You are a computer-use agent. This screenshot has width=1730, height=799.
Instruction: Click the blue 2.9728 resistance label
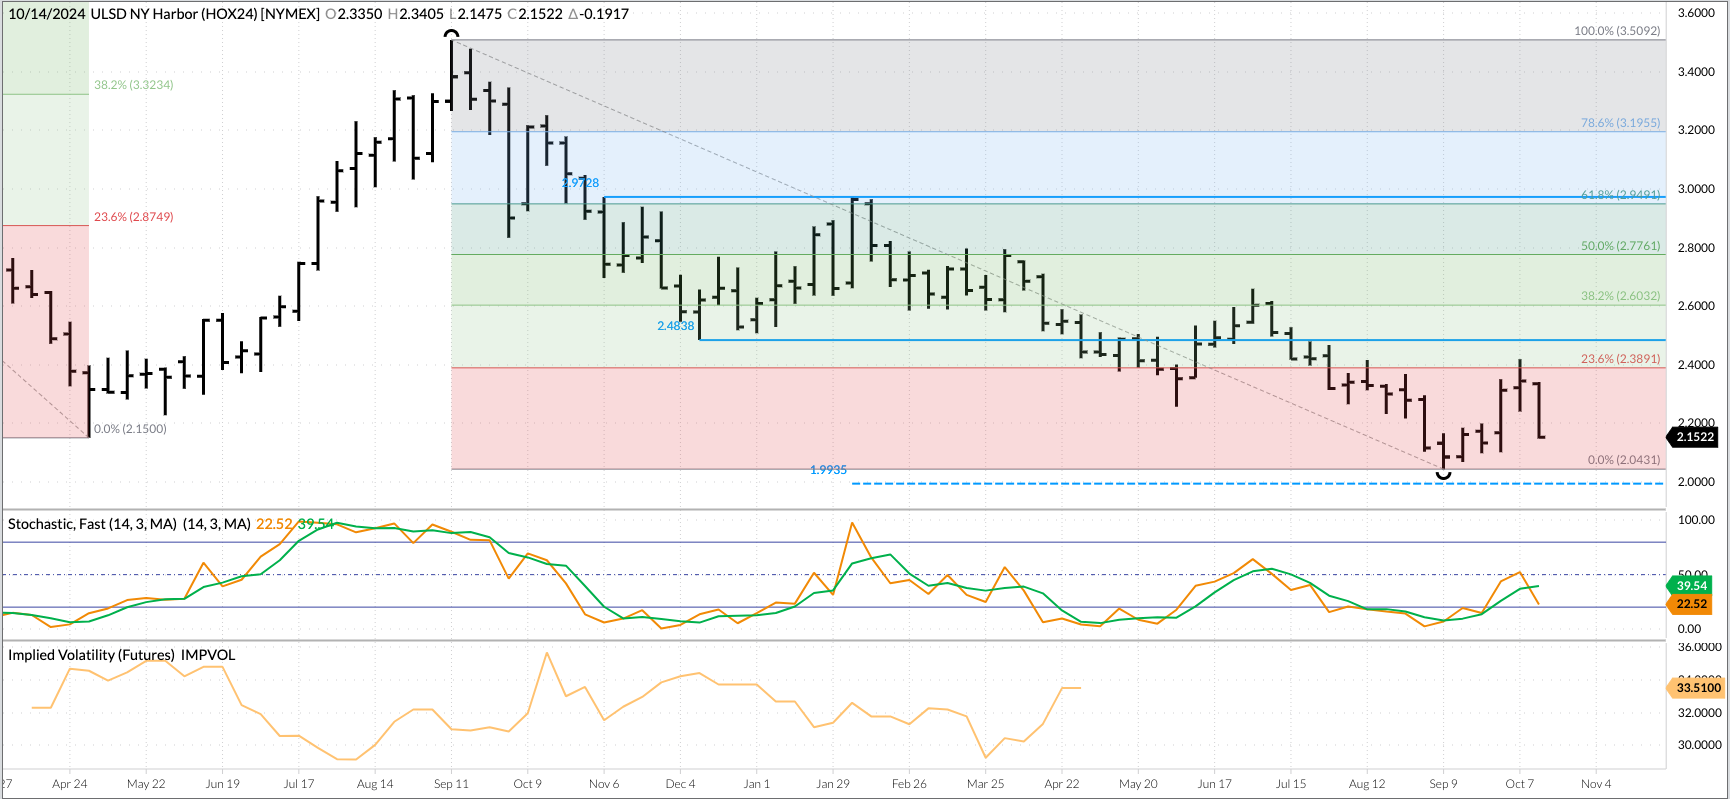[580, 183]
